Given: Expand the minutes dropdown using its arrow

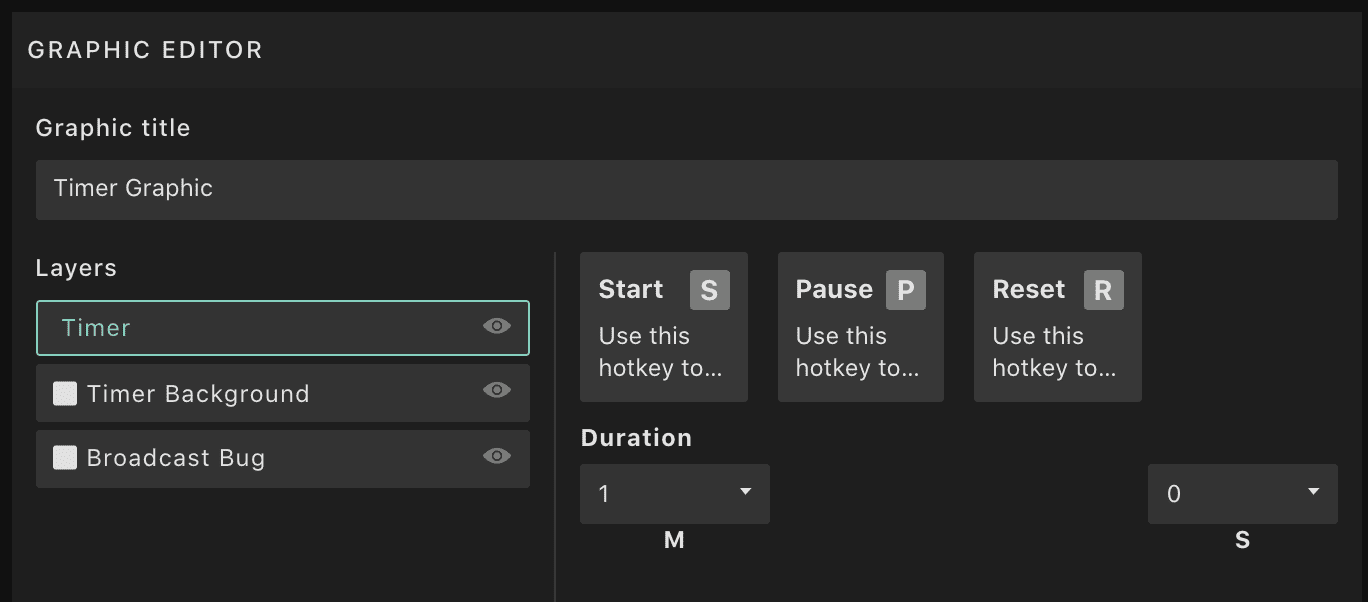Looking at the screenshot, I should click(x=745, y=492).
